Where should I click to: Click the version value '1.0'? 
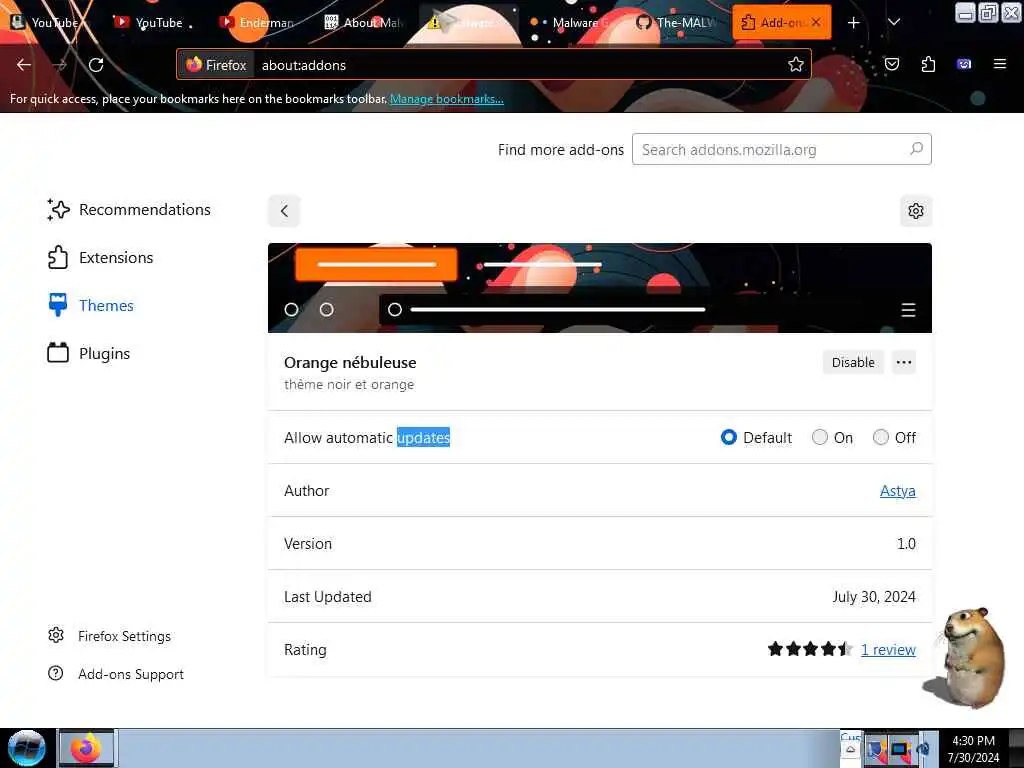coord(906,543)
